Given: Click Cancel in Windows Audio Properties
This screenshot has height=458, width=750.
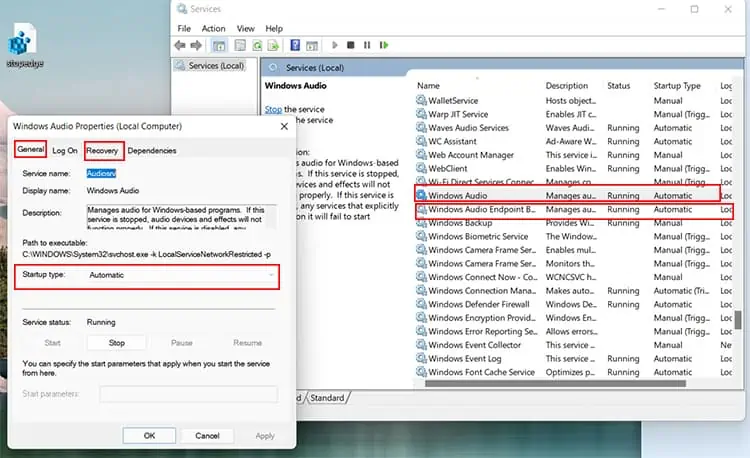Looking at the screenshot, I should [207, 436].
